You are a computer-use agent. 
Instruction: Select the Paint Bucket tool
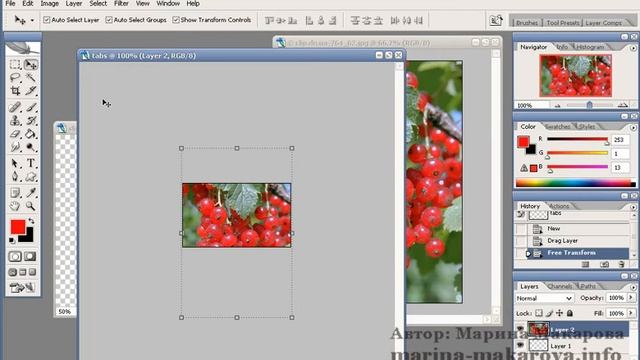pos(31,133)
